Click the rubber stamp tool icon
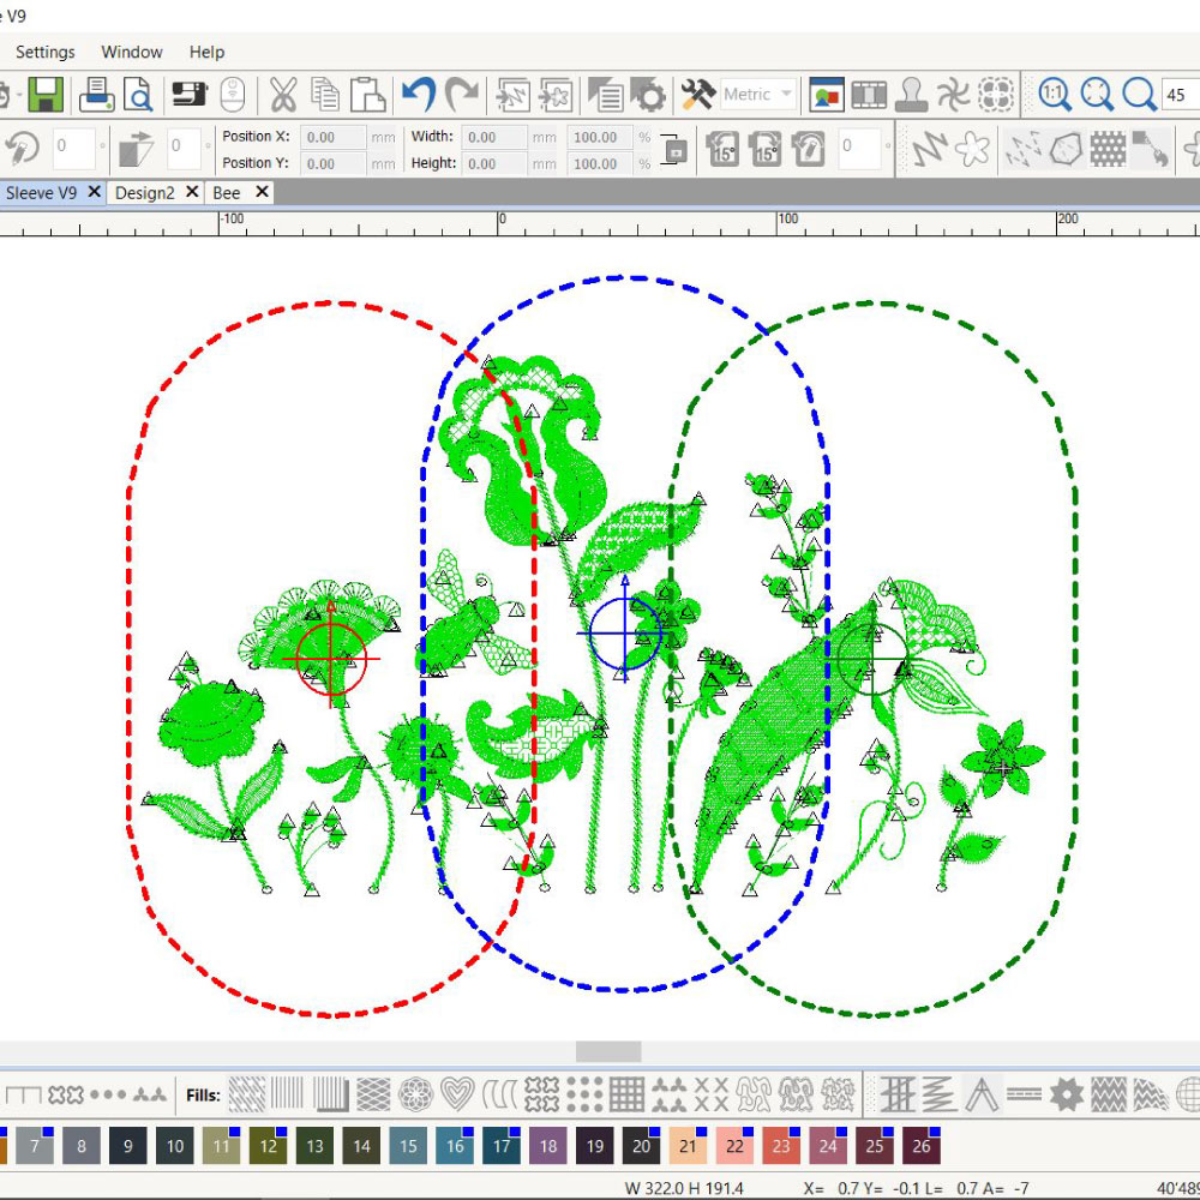Viewport: 1200px width, 1200px height. [911, 95]
